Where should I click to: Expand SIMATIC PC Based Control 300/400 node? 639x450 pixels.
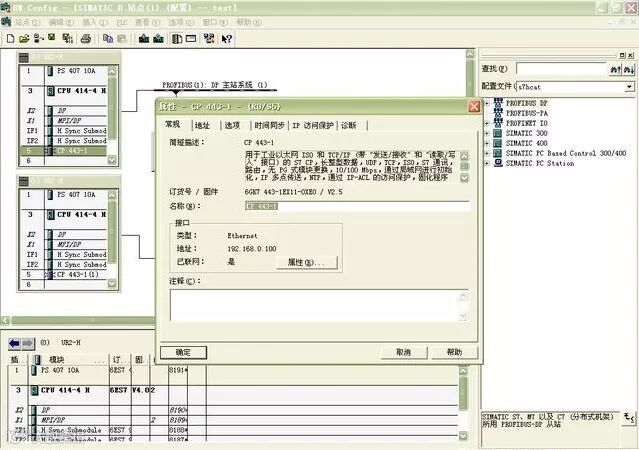(x=487, y=153)
